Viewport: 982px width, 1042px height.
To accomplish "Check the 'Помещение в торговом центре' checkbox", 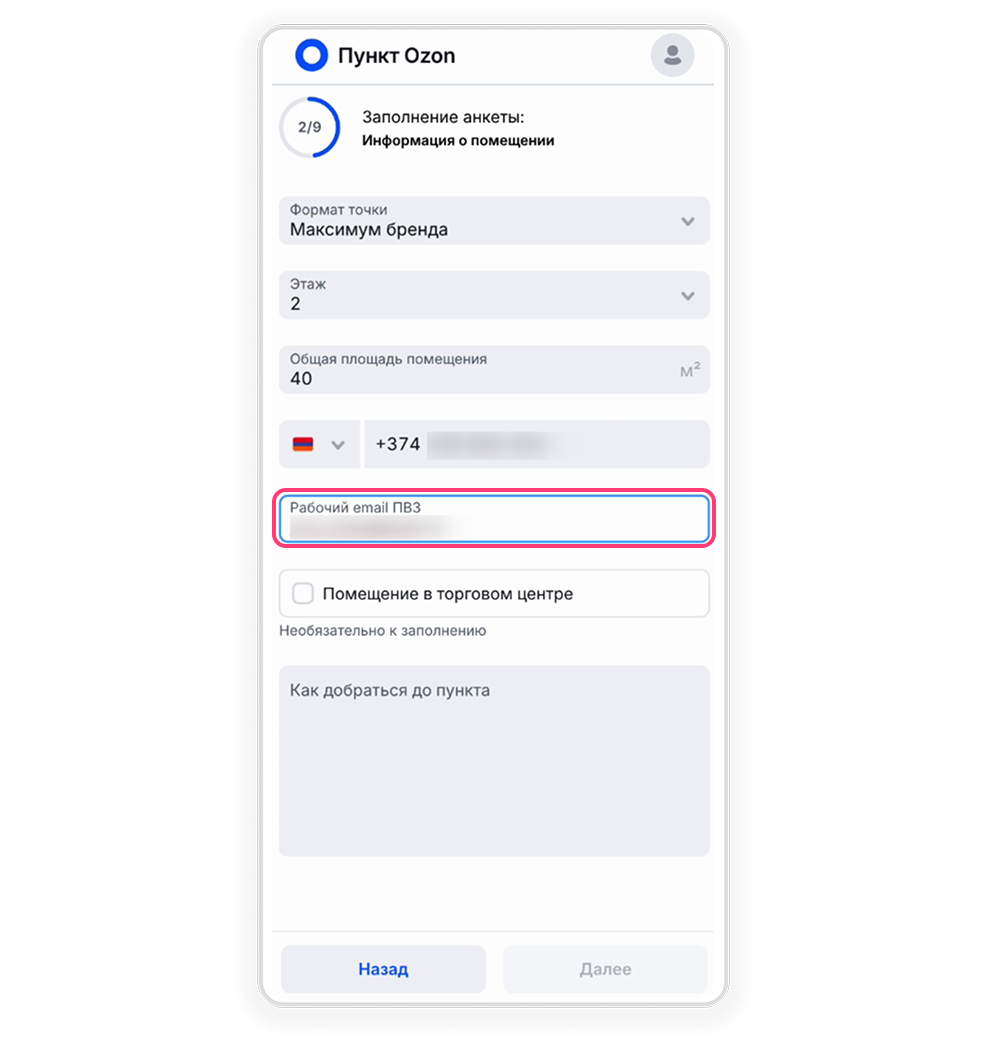I will click(303, 593).
